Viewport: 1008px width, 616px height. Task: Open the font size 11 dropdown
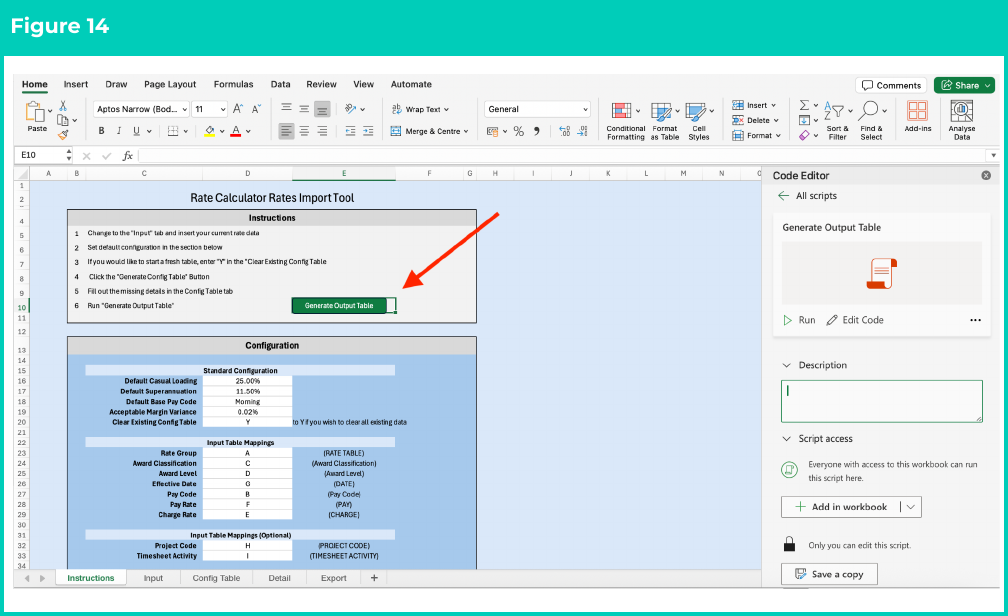click(x=210, y=109)
